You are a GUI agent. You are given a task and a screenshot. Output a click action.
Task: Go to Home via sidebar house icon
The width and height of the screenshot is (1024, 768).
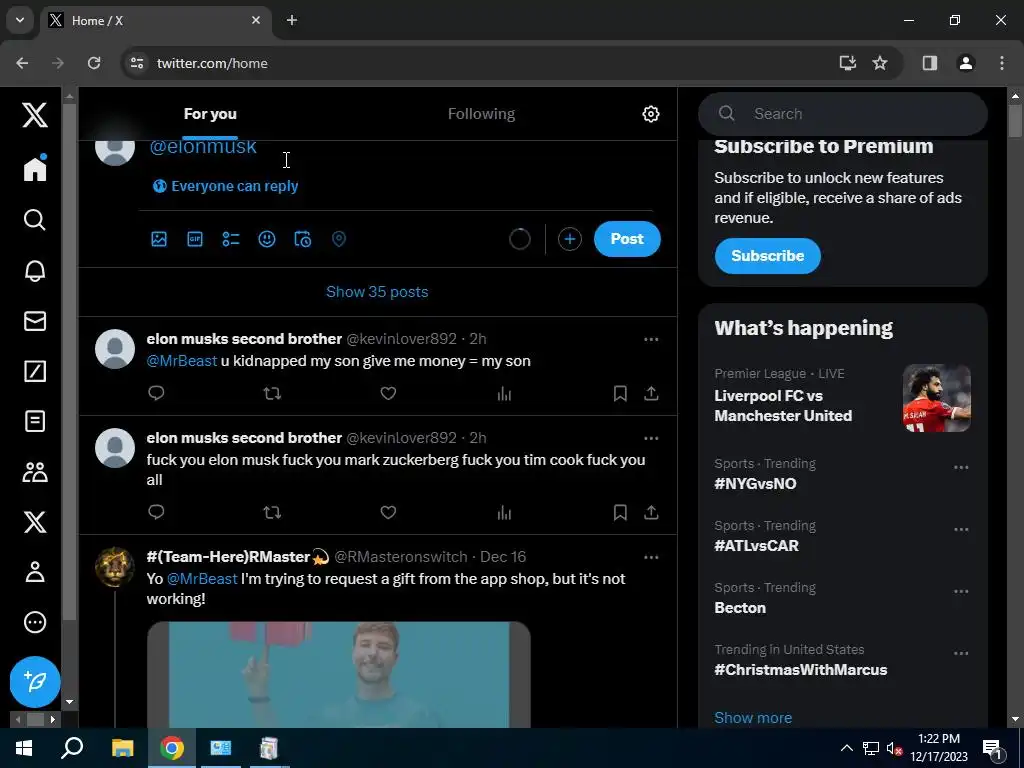[35, 168]
